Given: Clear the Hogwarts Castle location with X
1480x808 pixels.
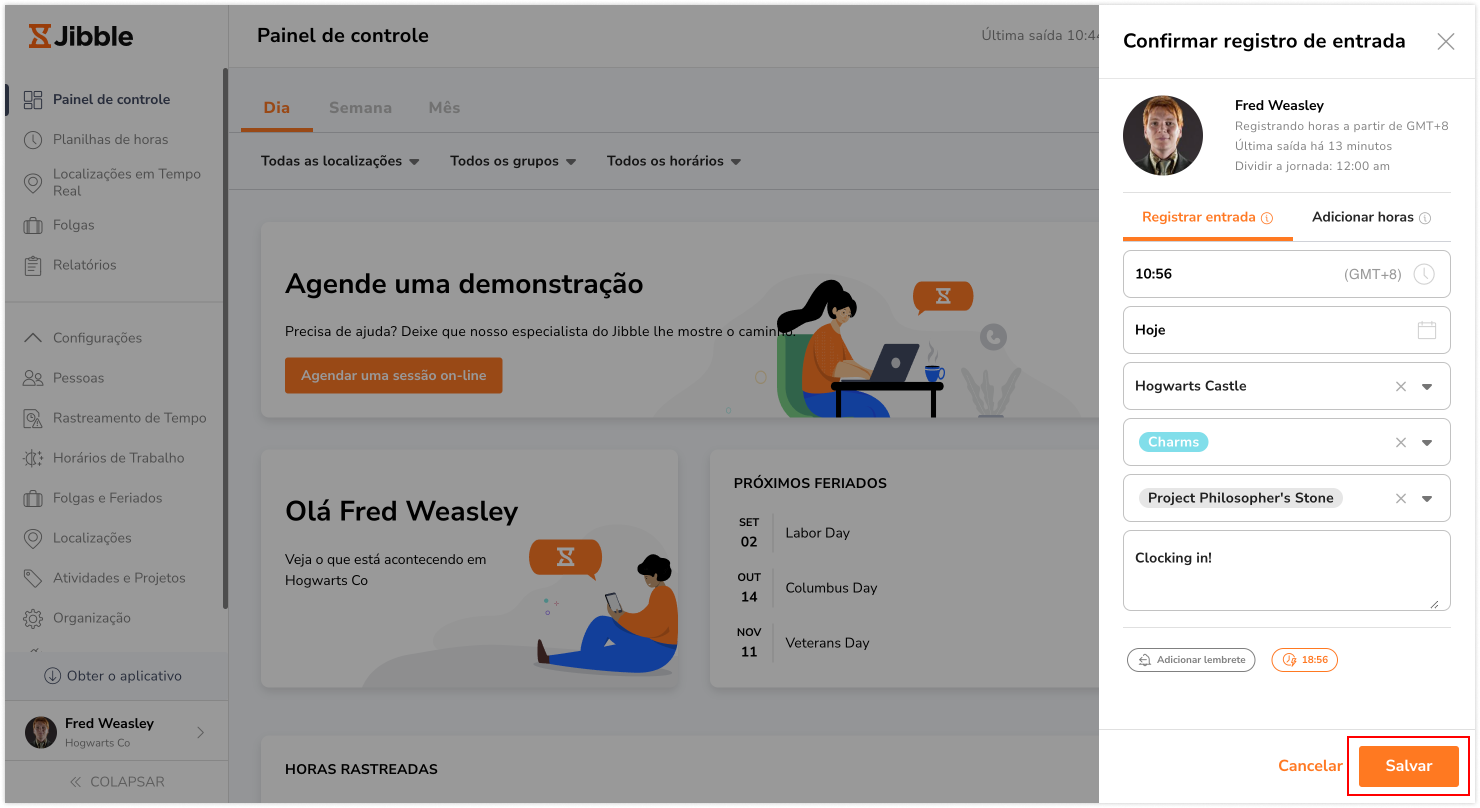Looking at the screenshot, I should [1401, 387].
